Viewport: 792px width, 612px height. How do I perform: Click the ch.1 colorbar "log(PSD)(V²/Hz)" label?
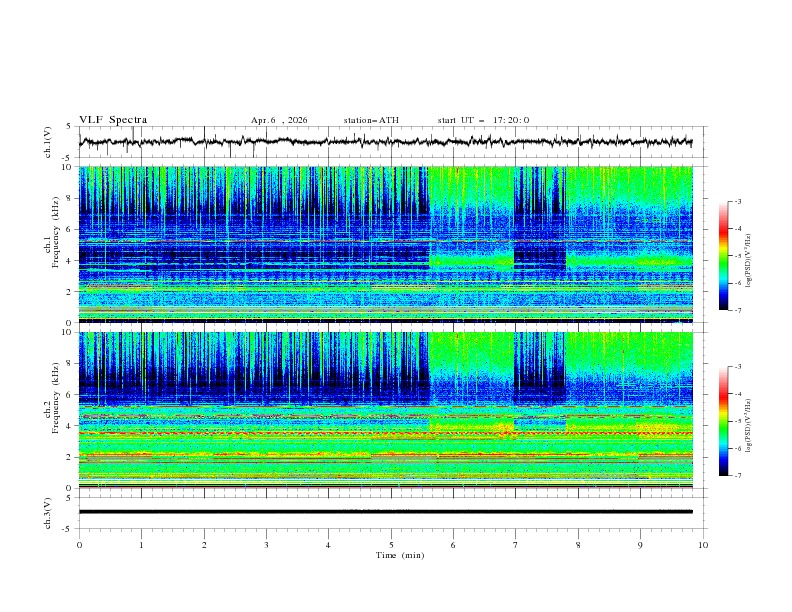749,261
